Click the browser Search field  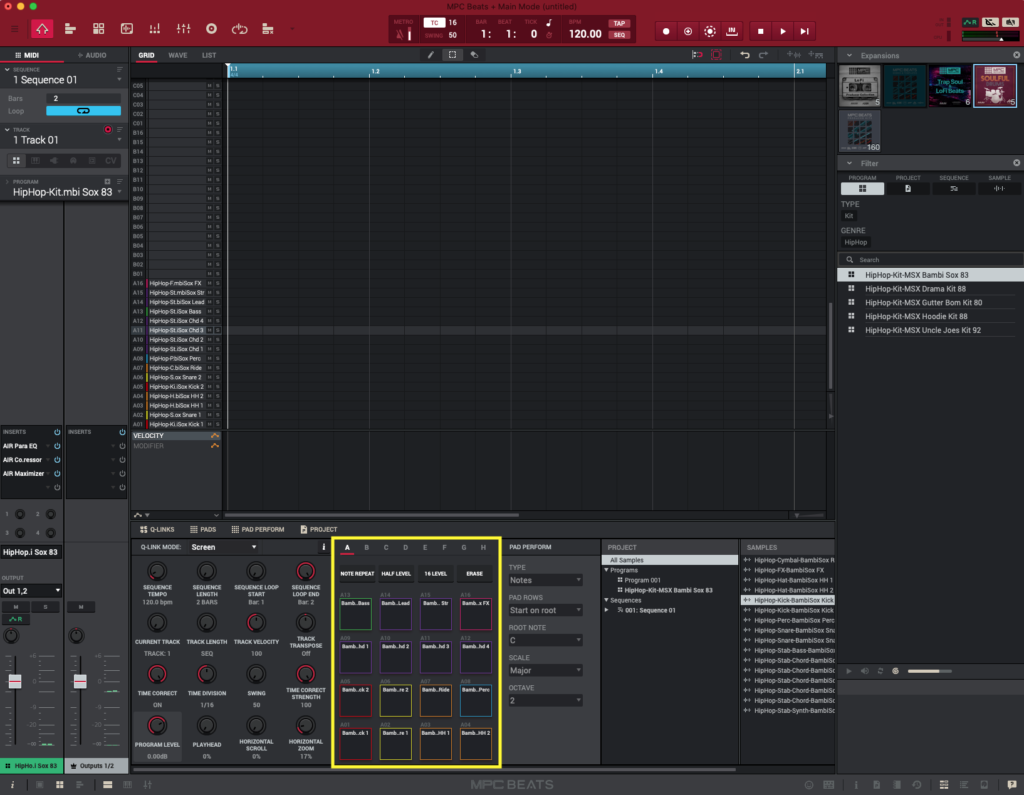tap(931, 260)
